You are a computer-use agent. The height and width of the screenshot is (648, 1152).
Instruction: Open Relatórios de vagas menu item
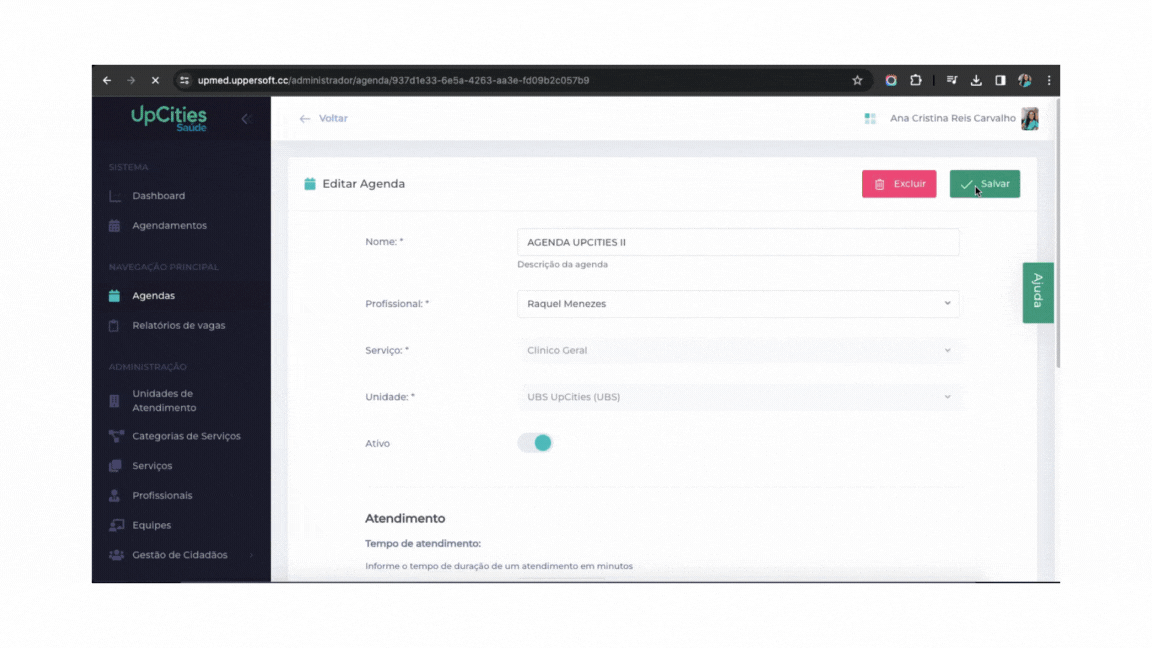(179, 325)
